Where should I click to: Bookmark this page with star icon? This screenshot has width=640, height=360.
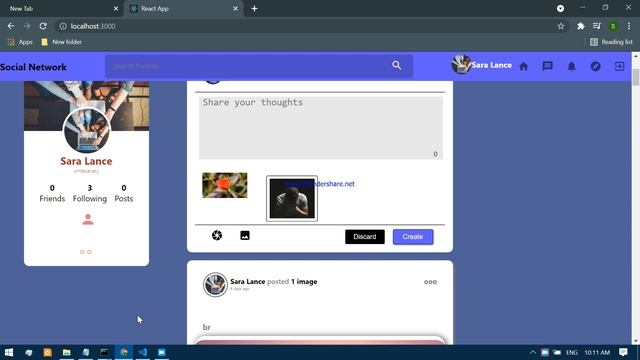561,26
